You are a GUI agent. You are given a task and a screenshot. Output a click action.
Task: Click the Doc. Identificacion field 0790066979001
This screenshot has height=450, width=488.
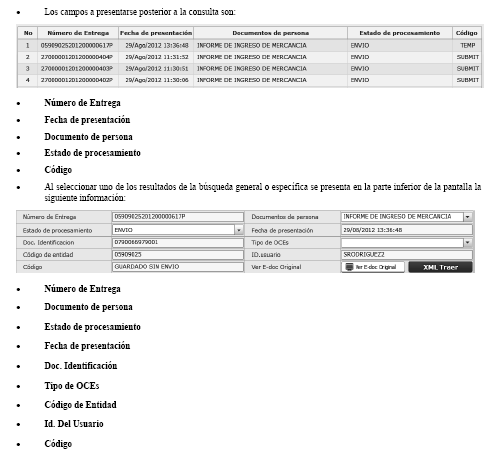click(x=178, y=242)
